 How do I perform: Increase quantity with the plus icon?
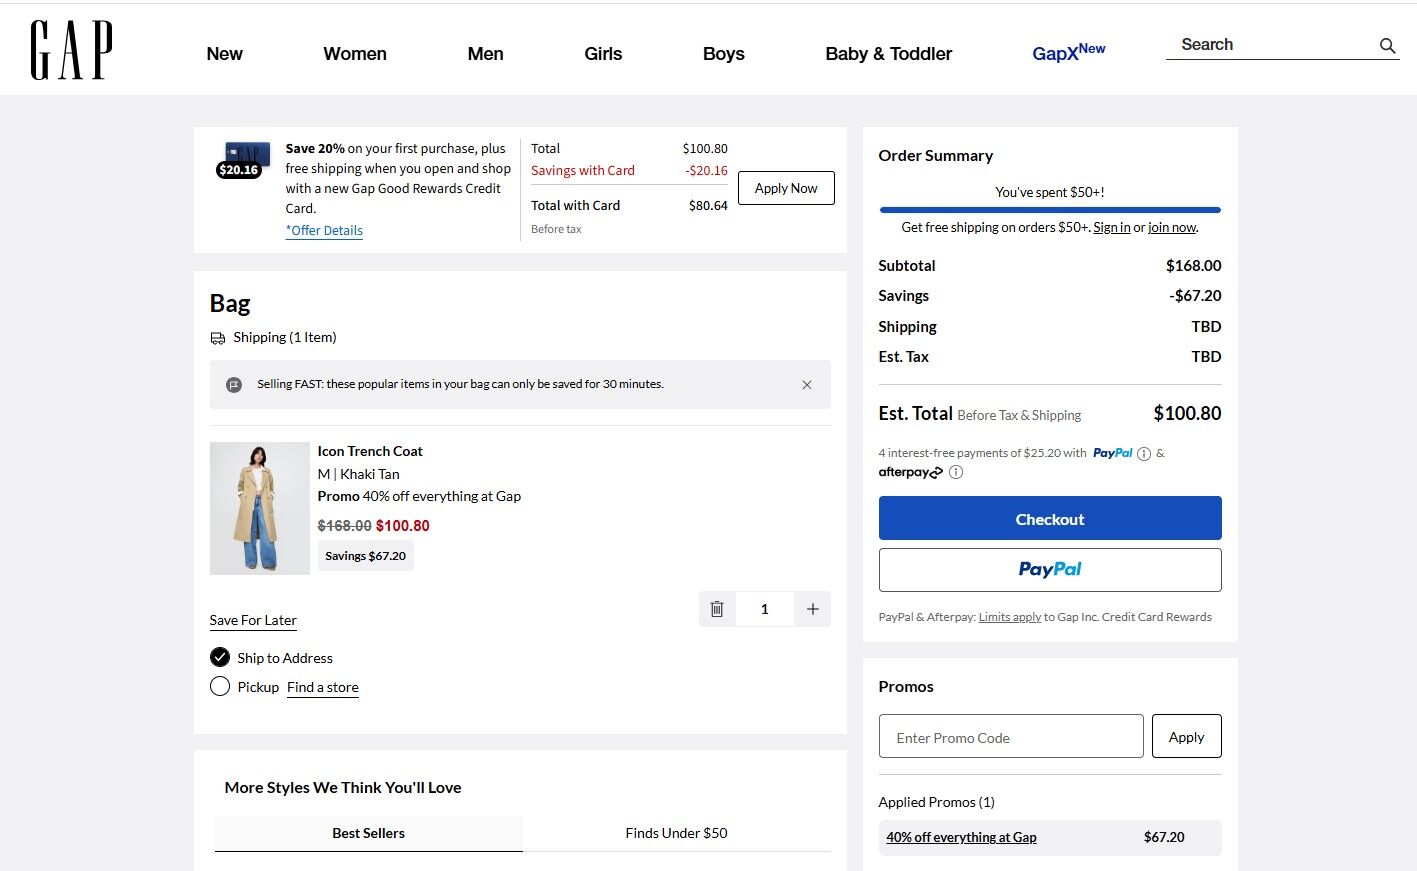pyautogui.click(x=812, y=609)
